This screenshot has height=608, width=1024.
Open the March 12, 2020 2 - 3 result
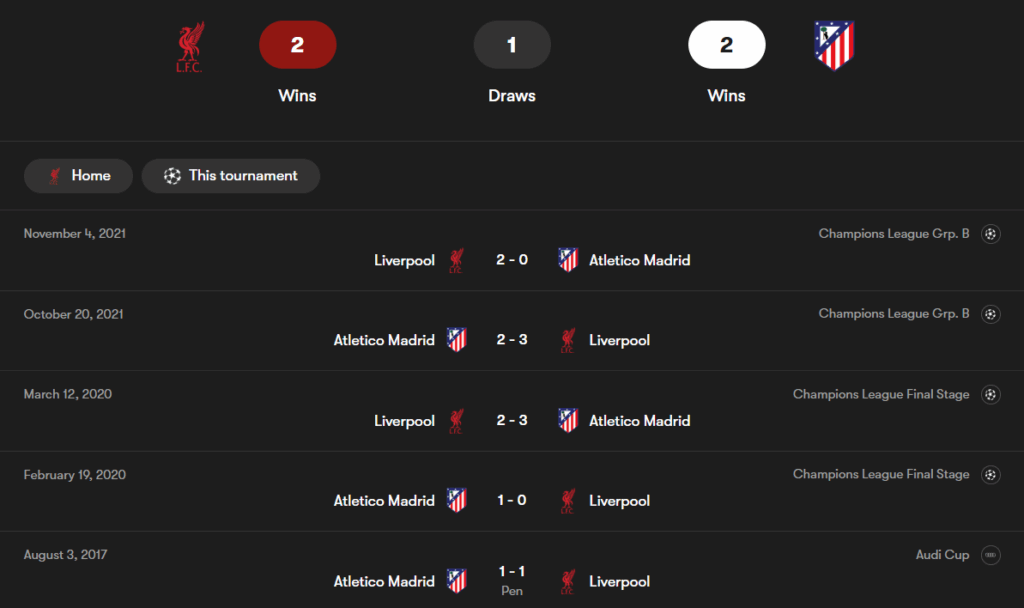pos(512,411)
